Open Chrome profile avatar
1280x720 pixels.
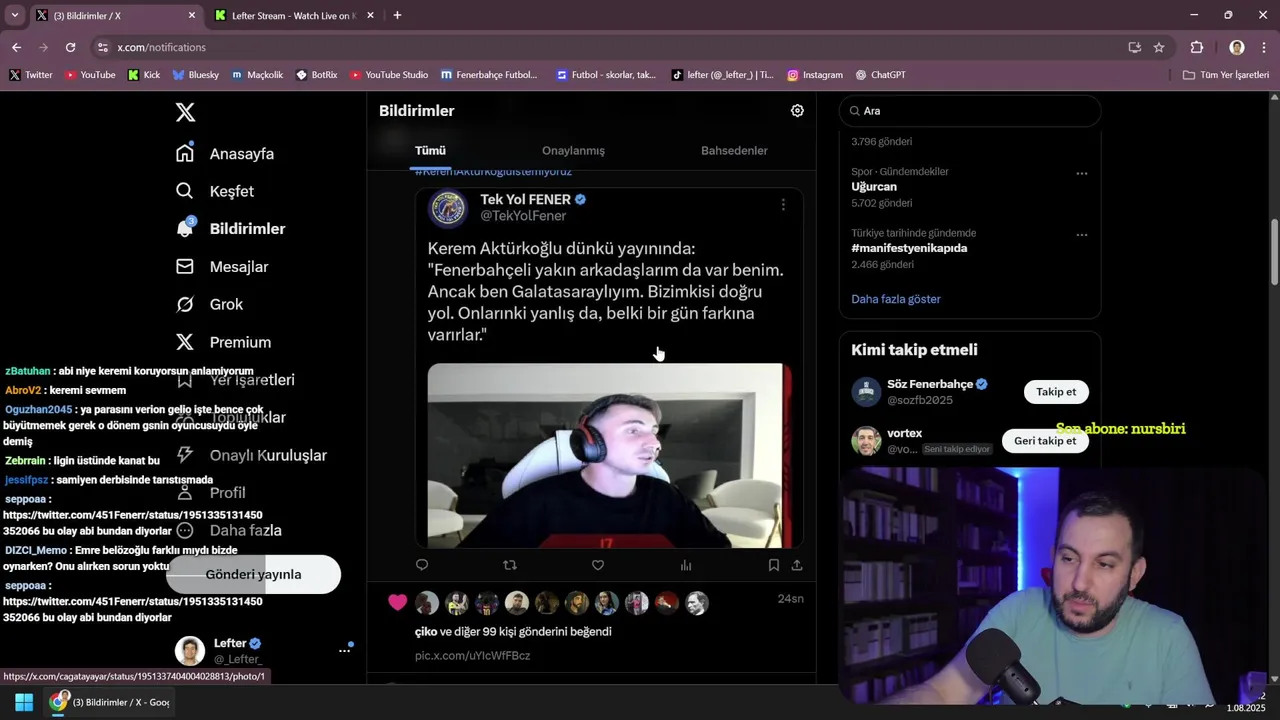point(1237,47)
